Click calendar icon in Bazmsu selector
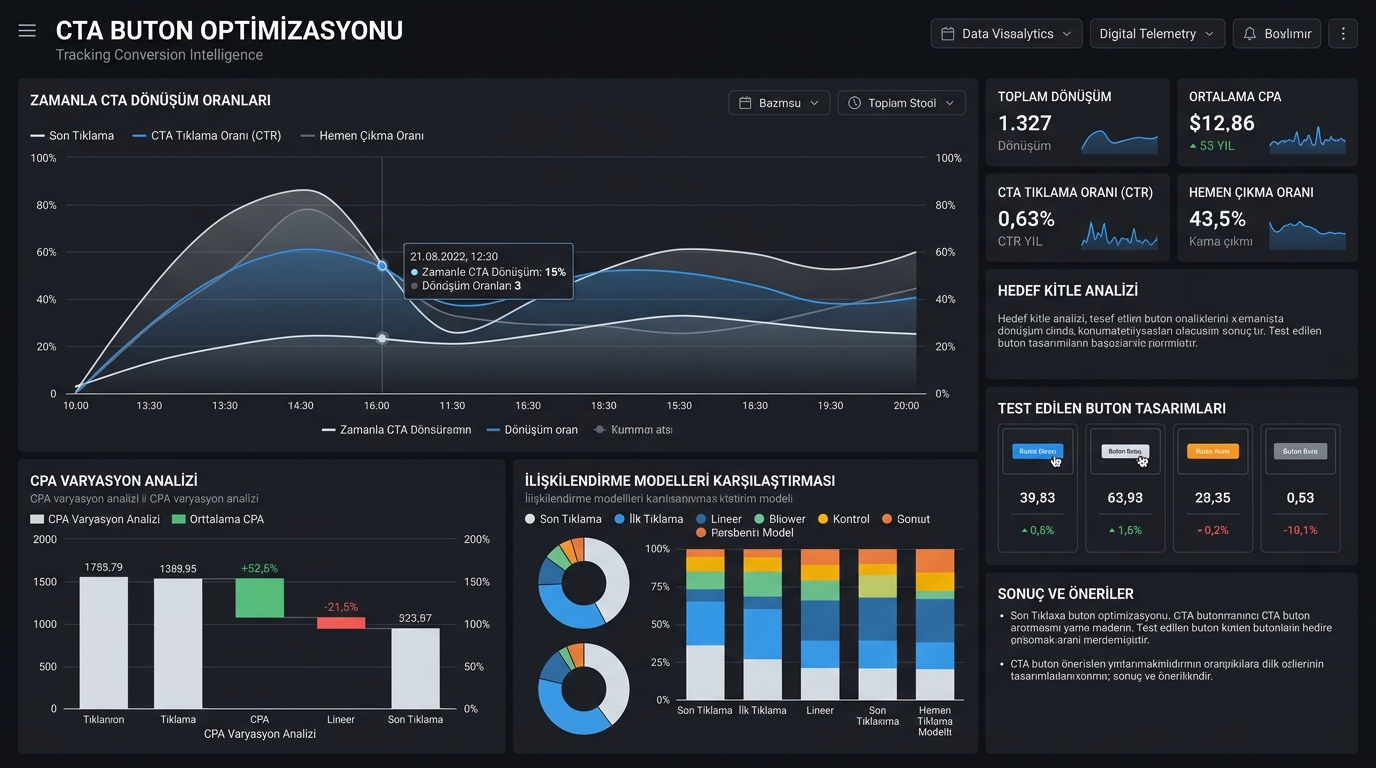 [745, 103]
